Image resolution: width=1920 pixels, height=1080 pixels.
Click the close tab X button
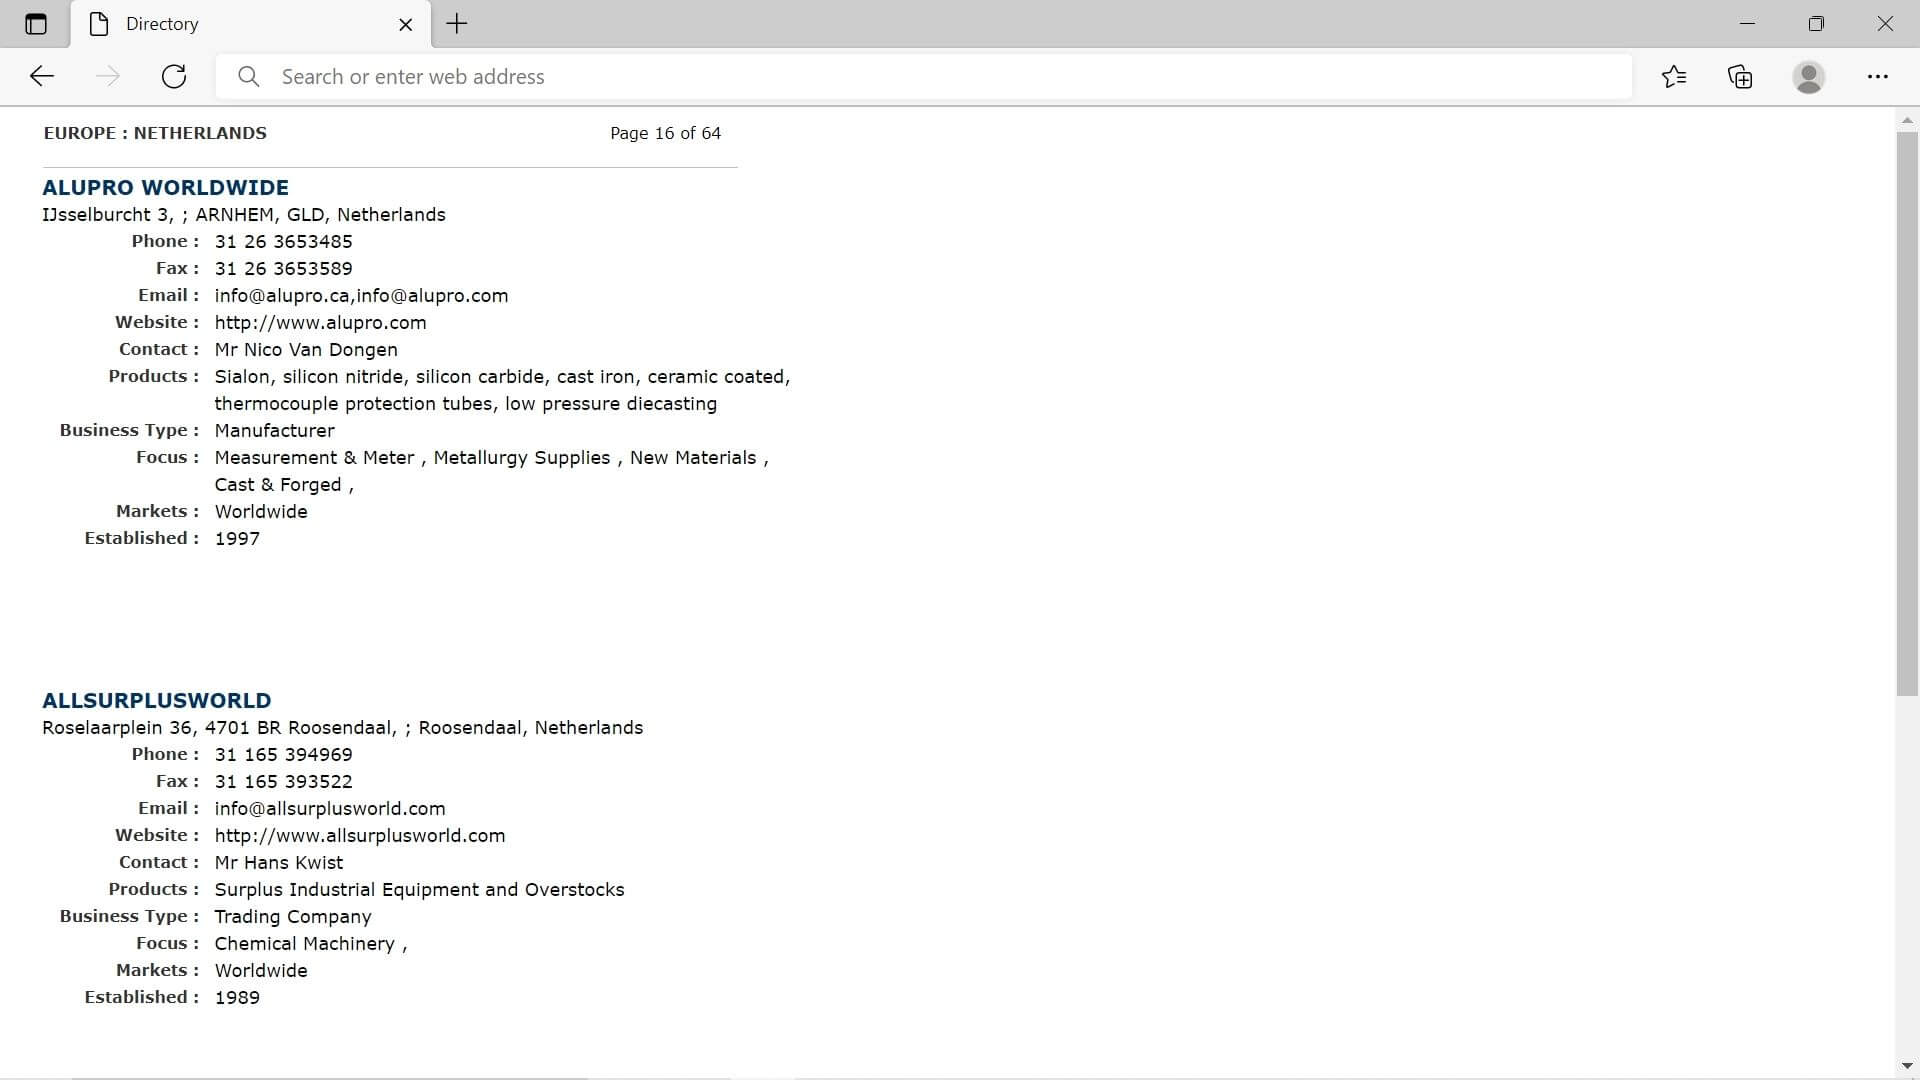tap(405, 24)
